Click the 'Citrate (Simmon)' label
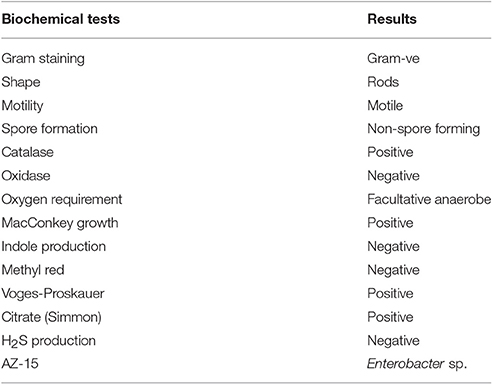Screen dimensions: 492x384 coord(52,317)
